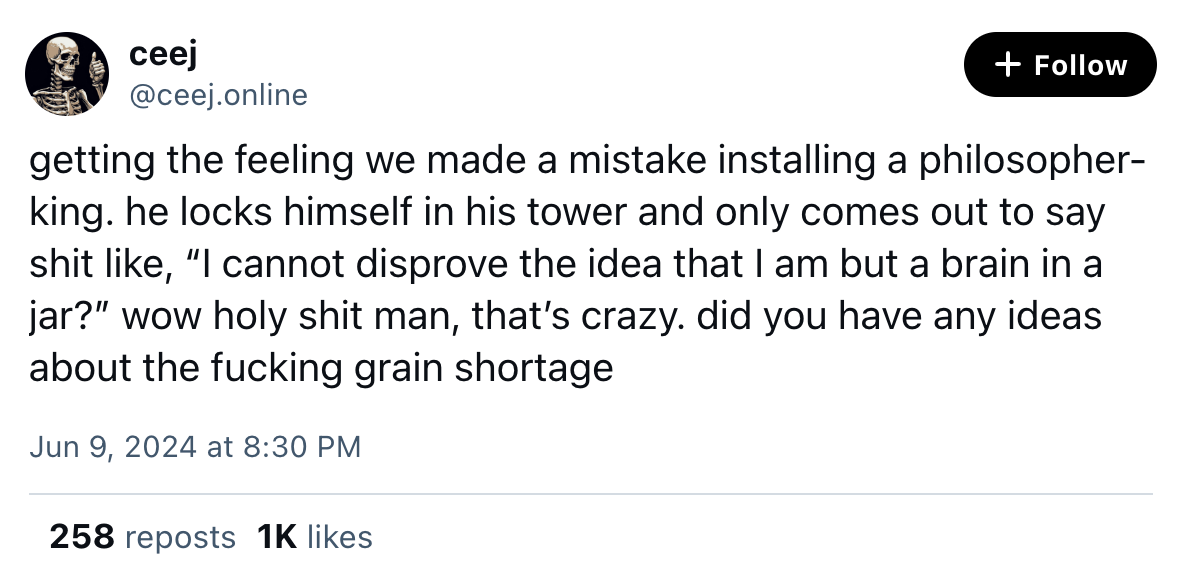Click the 8:30 PM time text
1186x572 pixels.
pos(299,446)
